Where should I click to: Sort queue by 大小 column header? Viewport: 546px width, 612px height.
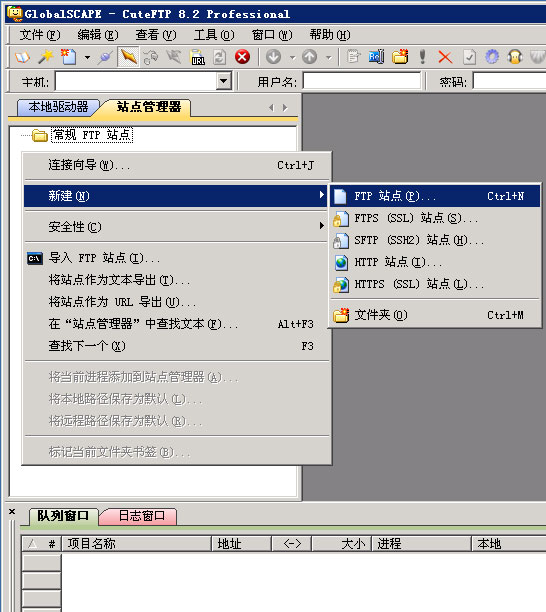(x=341, y=544)
